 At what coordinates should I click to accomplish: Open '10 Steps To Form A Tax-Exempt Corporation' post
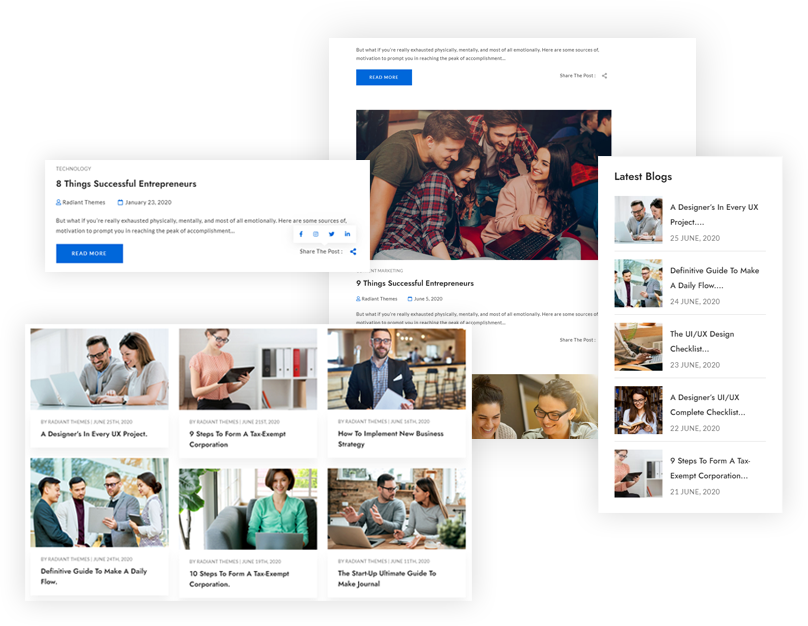(239, 578)
